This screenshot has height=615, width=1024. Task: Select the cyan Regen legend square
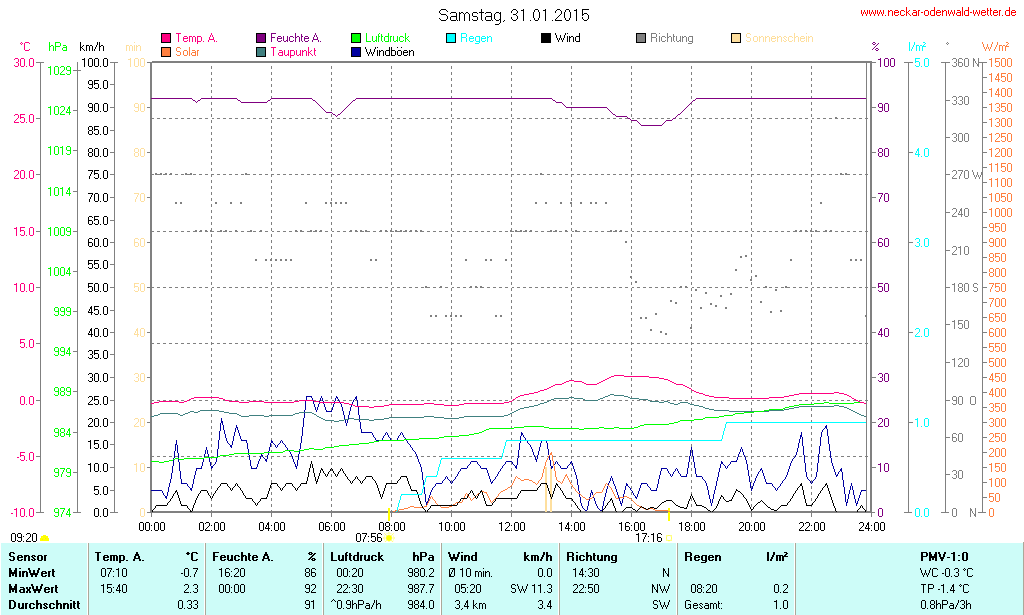[452, 38]
